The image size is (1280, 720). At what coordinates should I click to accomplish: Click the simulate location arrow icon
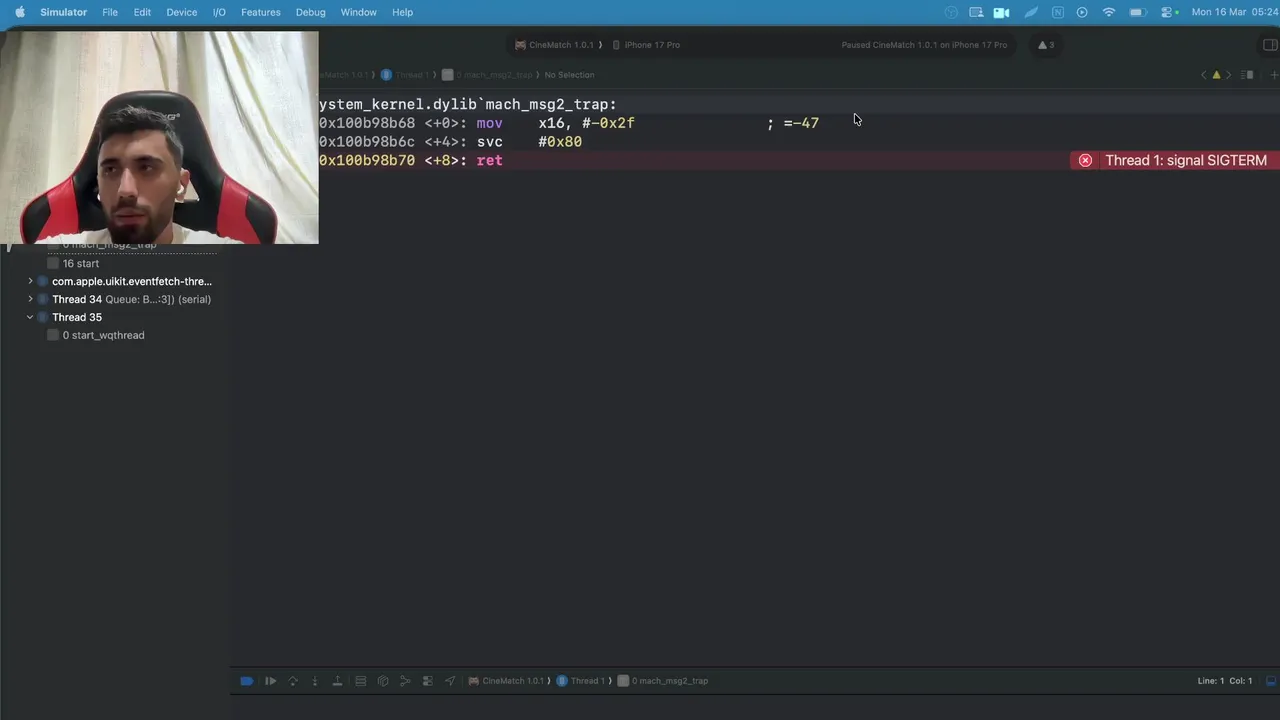click(450, 681)
